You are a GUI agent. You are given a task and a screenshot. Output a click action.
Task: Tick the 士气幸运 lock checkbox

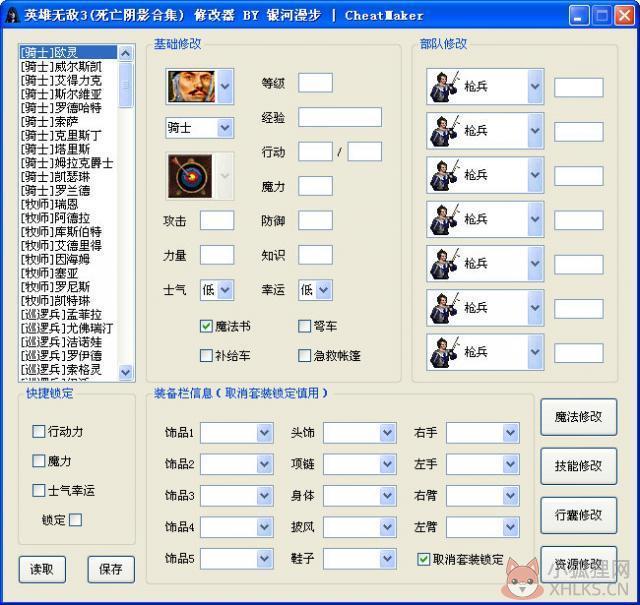pos(38,490)
